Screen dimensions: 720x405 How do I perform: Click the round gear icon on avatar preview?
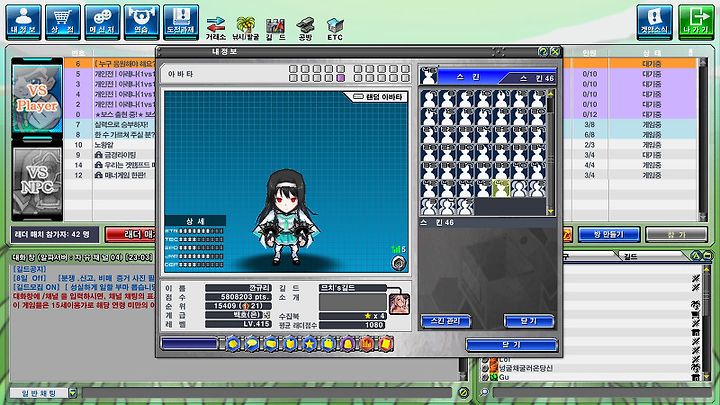[398, 263]
